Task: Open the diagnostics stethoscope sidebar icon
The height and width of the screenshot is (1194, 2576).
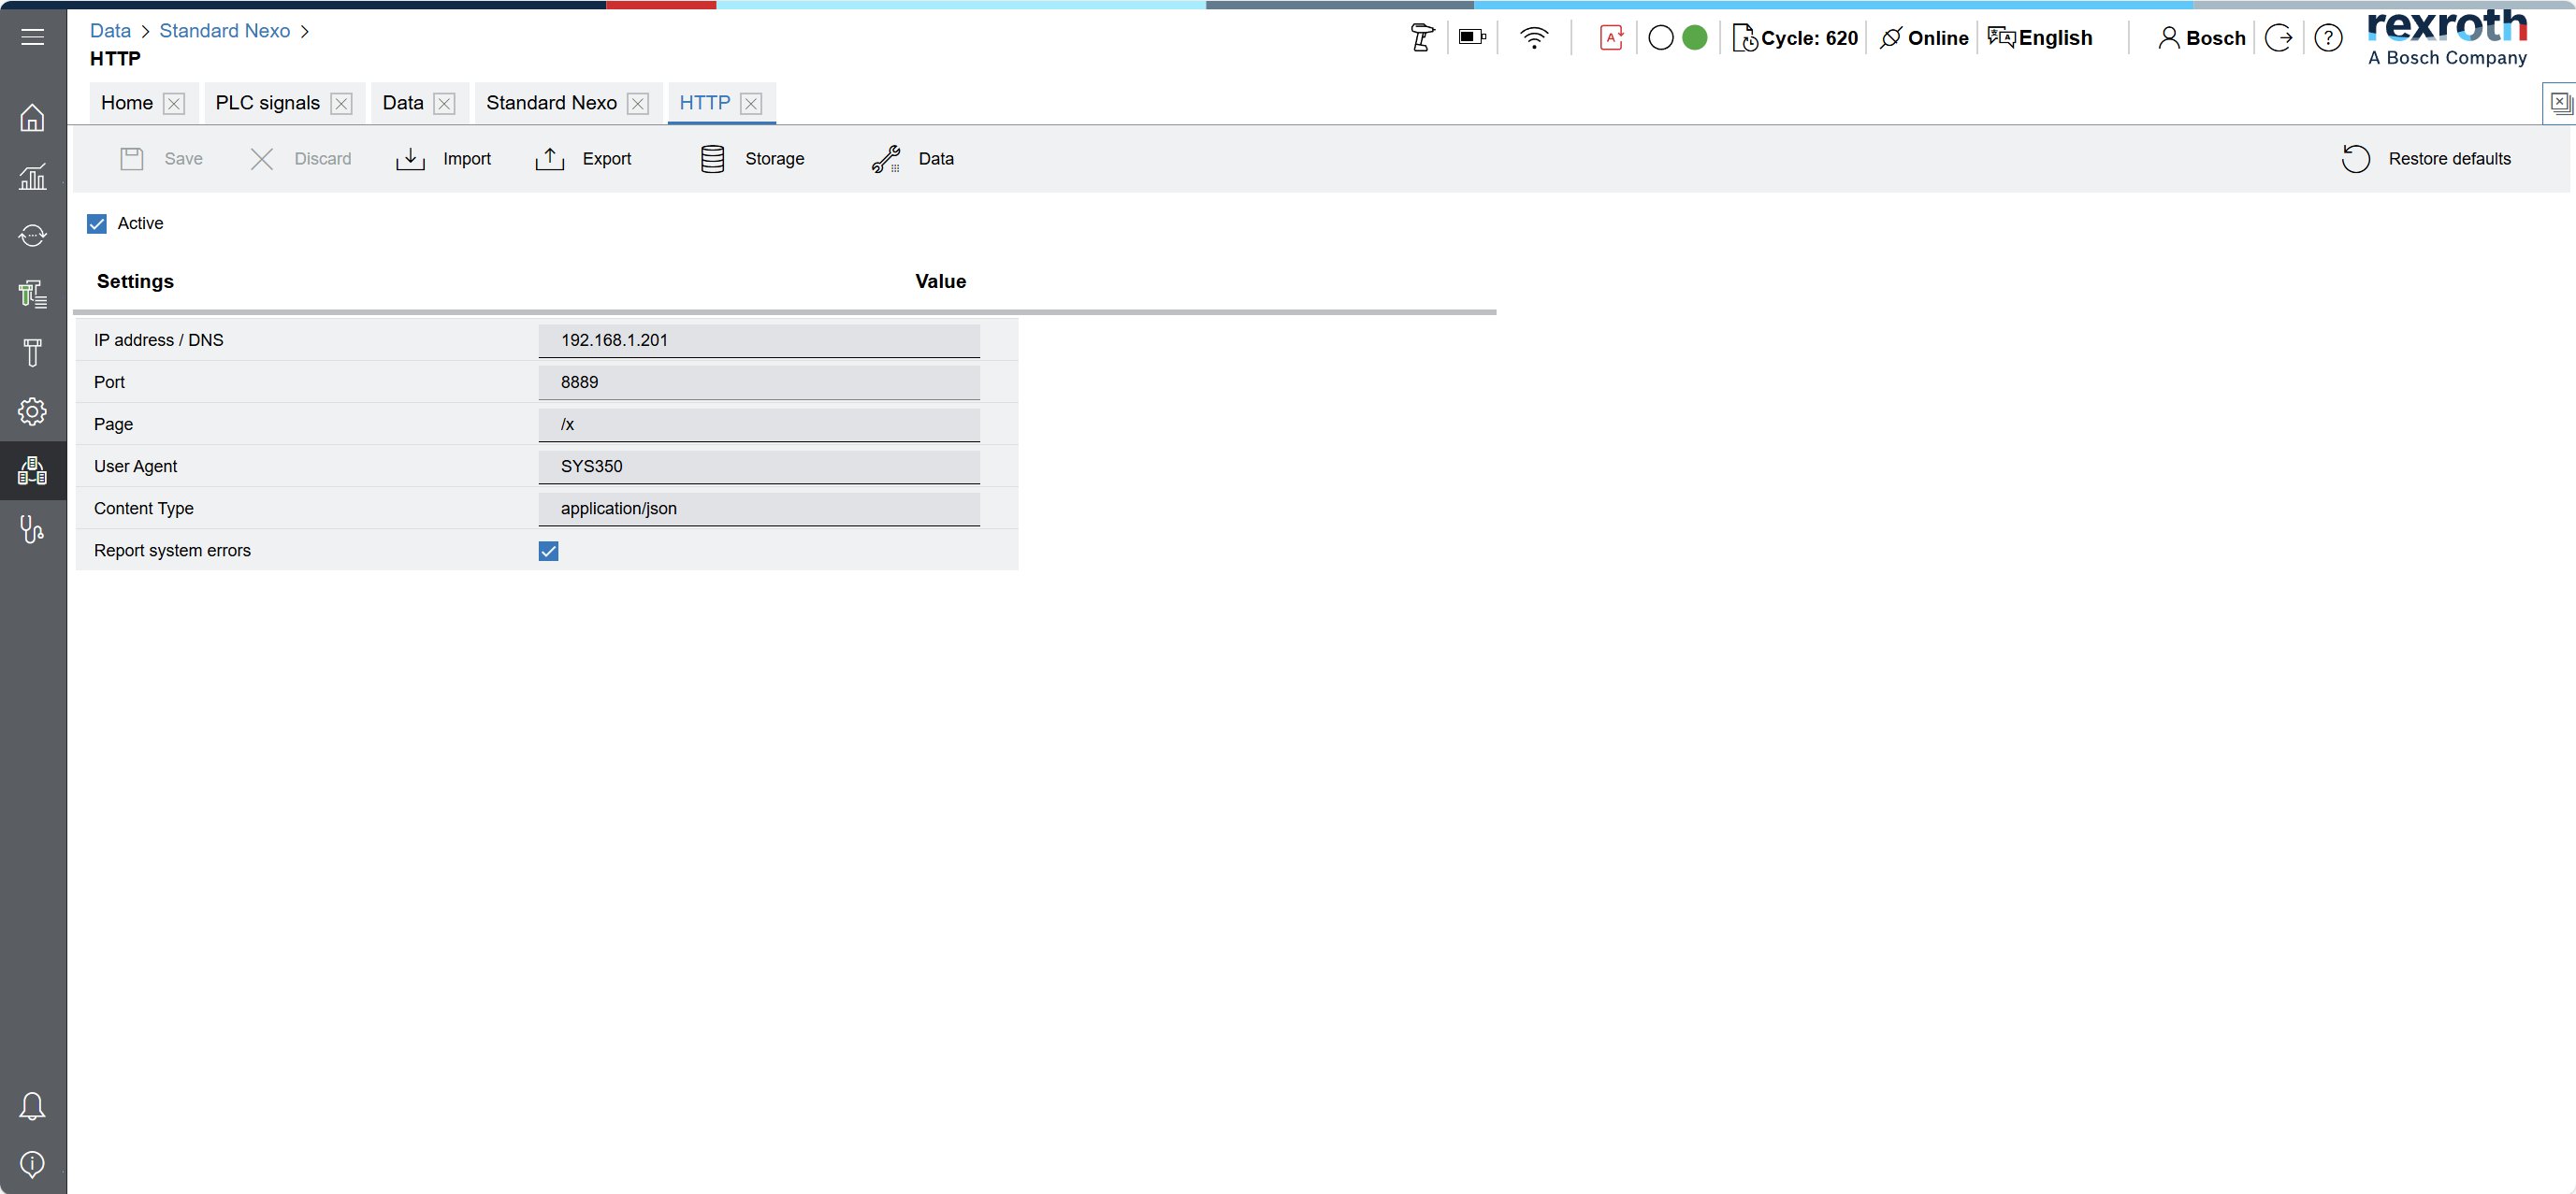Action: coord(32,529)
